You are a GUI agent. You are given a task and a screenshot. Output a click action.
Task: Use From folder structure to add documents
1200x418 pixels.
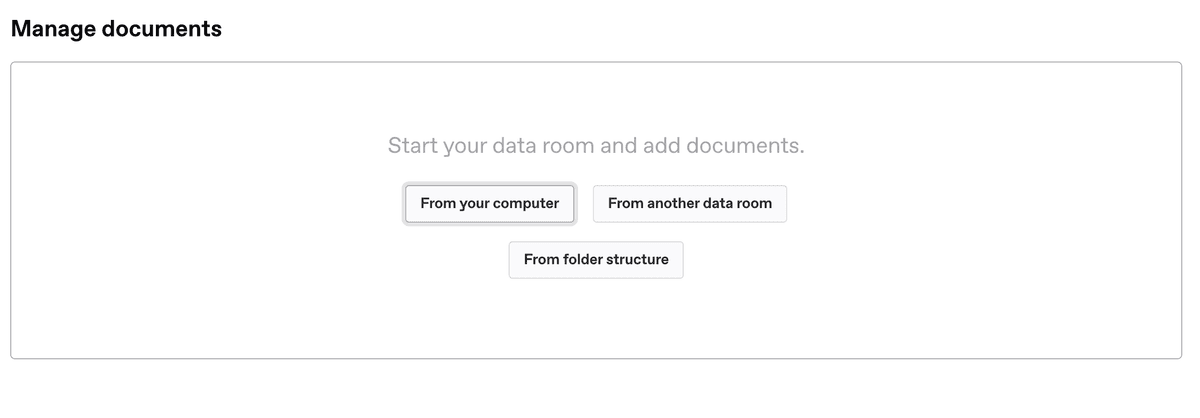[595, 260]
